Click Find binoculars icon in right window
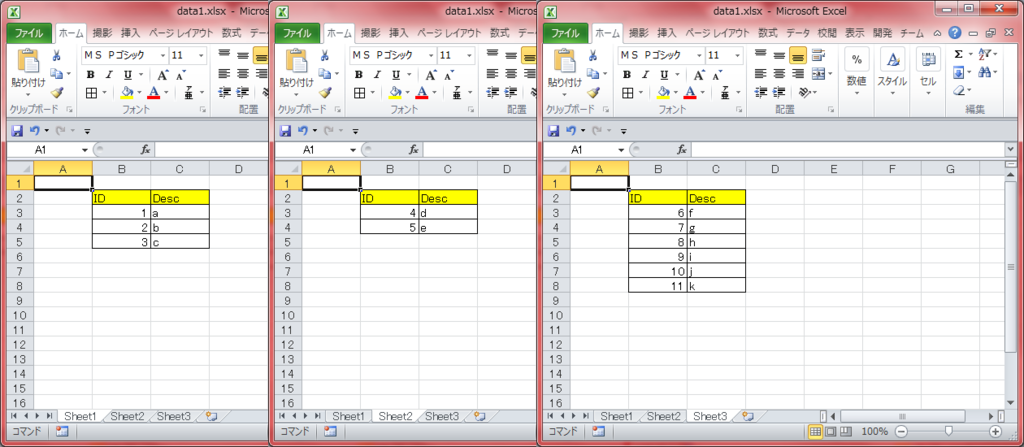The height and width of the screenshot is (447, 1024). (x=984, y=72)
